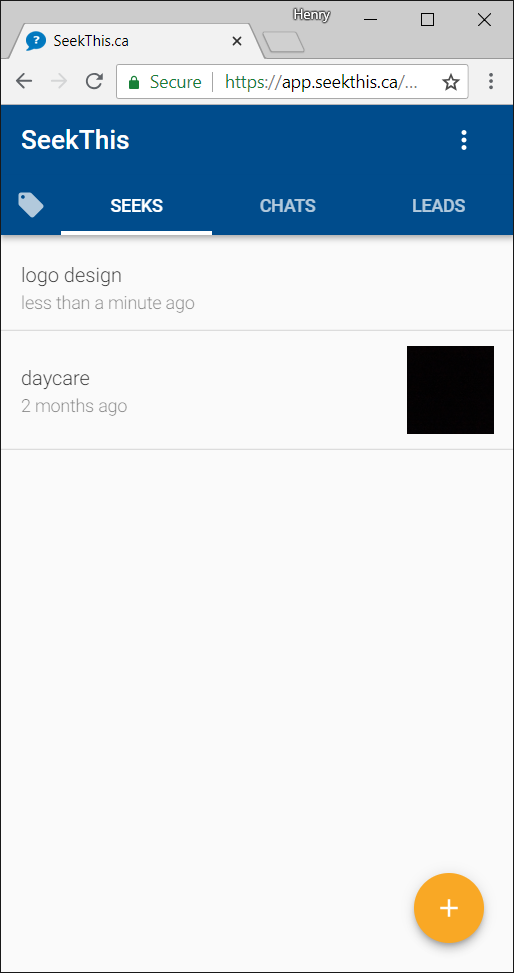
Task: Open Chrome's three-dot customize menu
Action: (491, 81)
